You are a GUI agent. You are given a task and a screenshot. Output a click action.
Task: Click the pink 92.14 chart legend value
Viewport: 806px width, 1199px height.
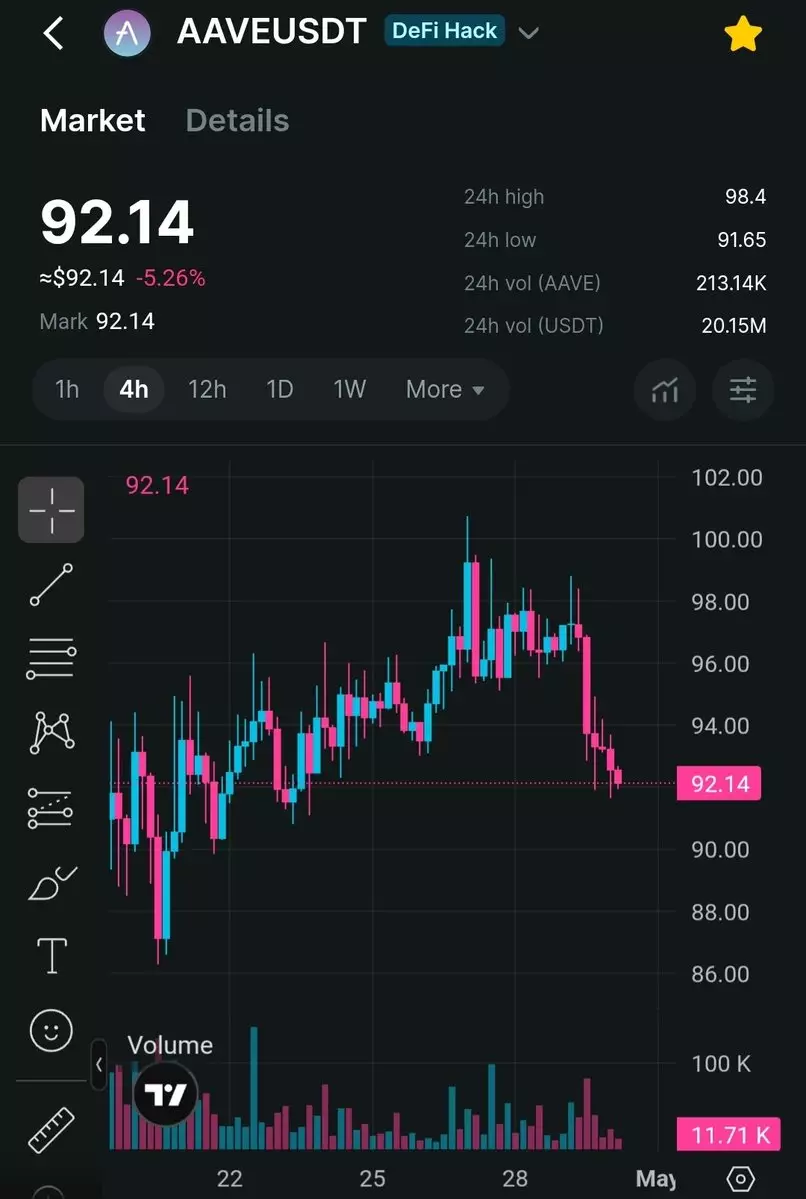coord(157,485)
